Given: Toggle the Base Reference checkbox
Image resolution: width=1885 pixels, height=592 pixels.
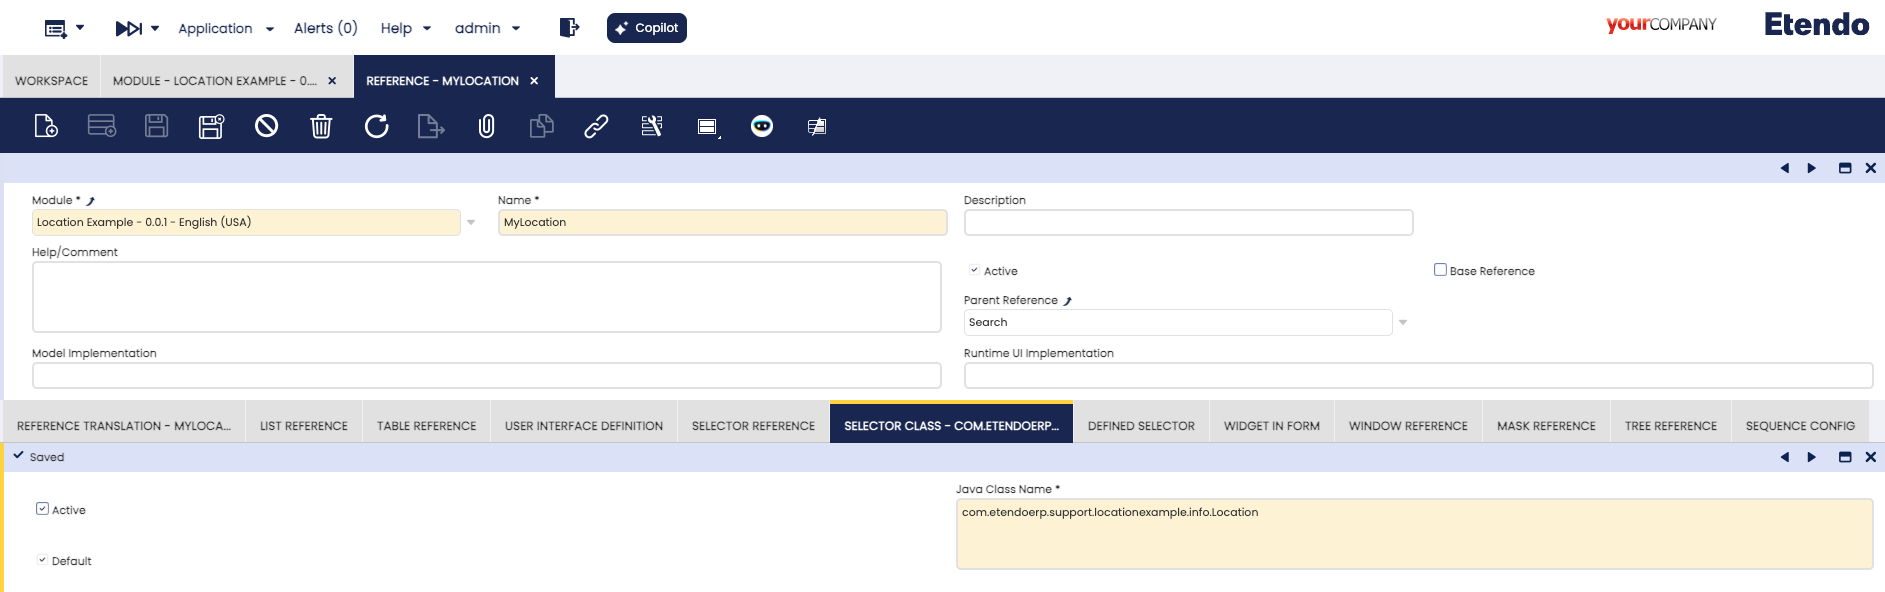Looking at the screenshot, I should tap(1440, 270).
